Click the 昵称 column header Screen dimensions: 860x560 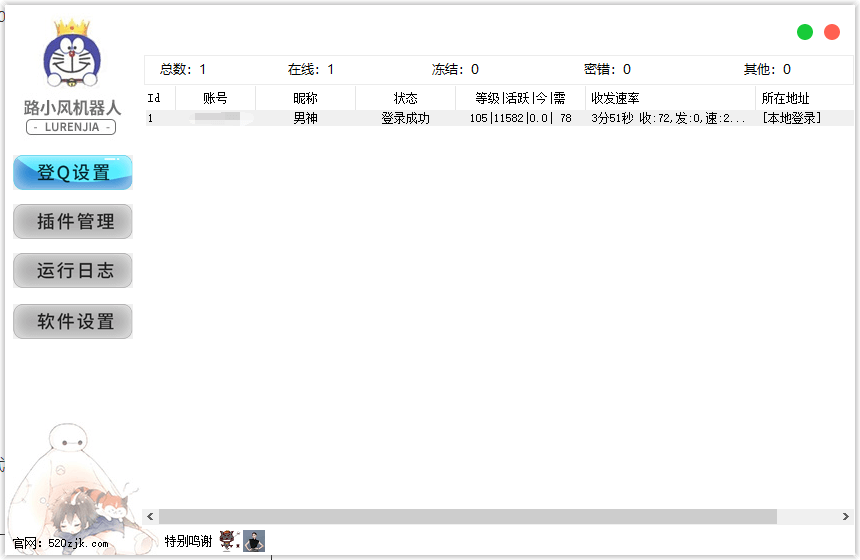point(305,98)
